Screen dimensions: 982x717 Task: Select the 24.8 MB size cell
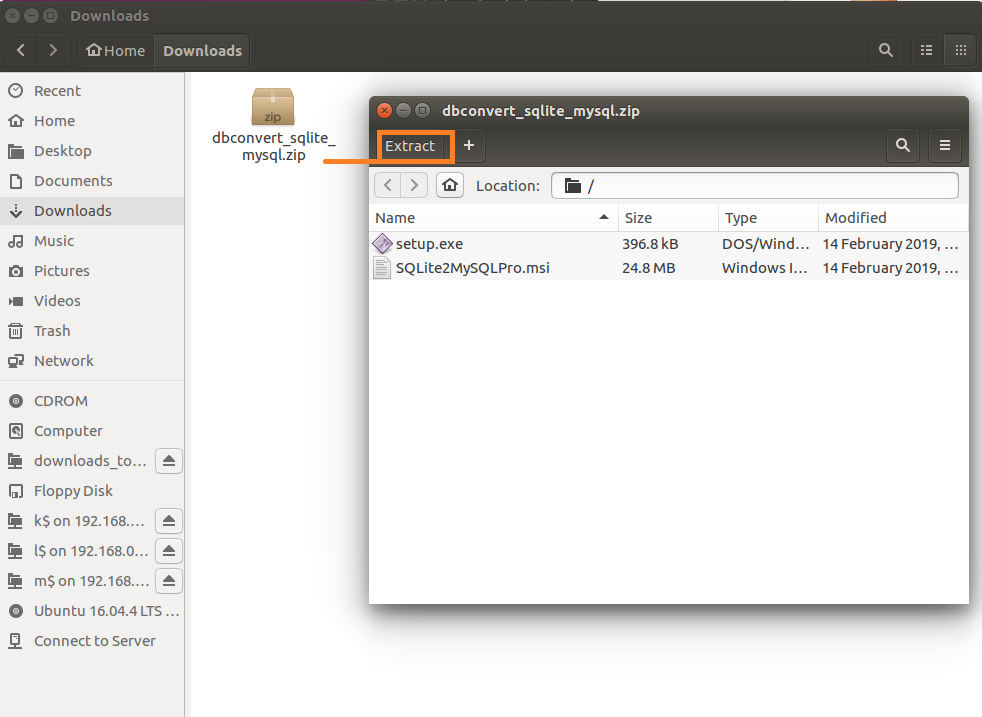pyautogui.click(x=649, y=268)
